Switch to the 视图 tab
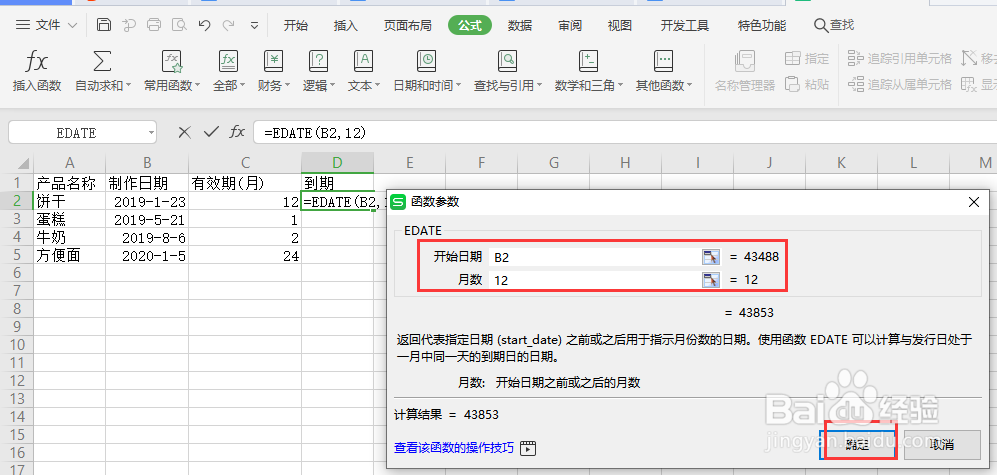Screen dimensions: 997x475 (619, 25)
